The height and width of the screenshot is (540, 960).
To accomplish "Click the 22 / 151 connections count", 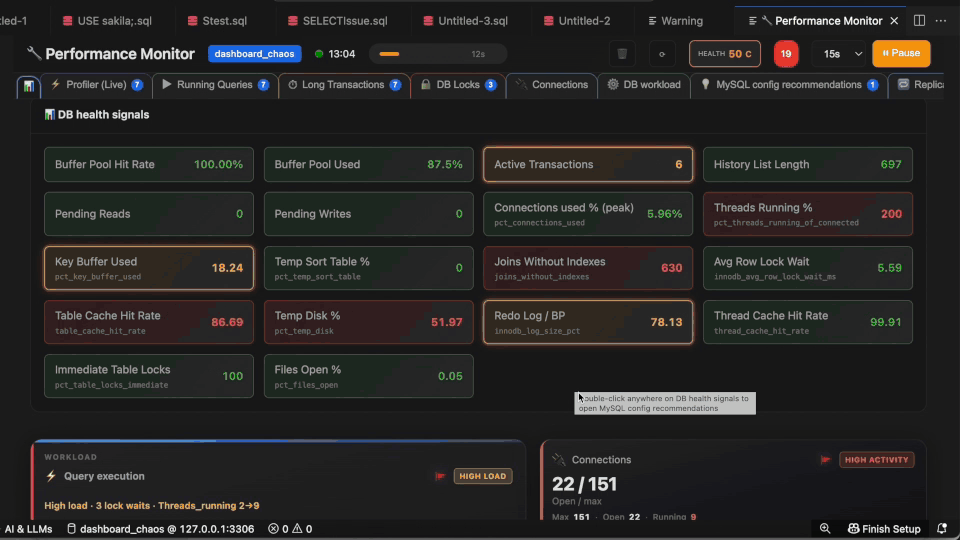I will 584,484.
